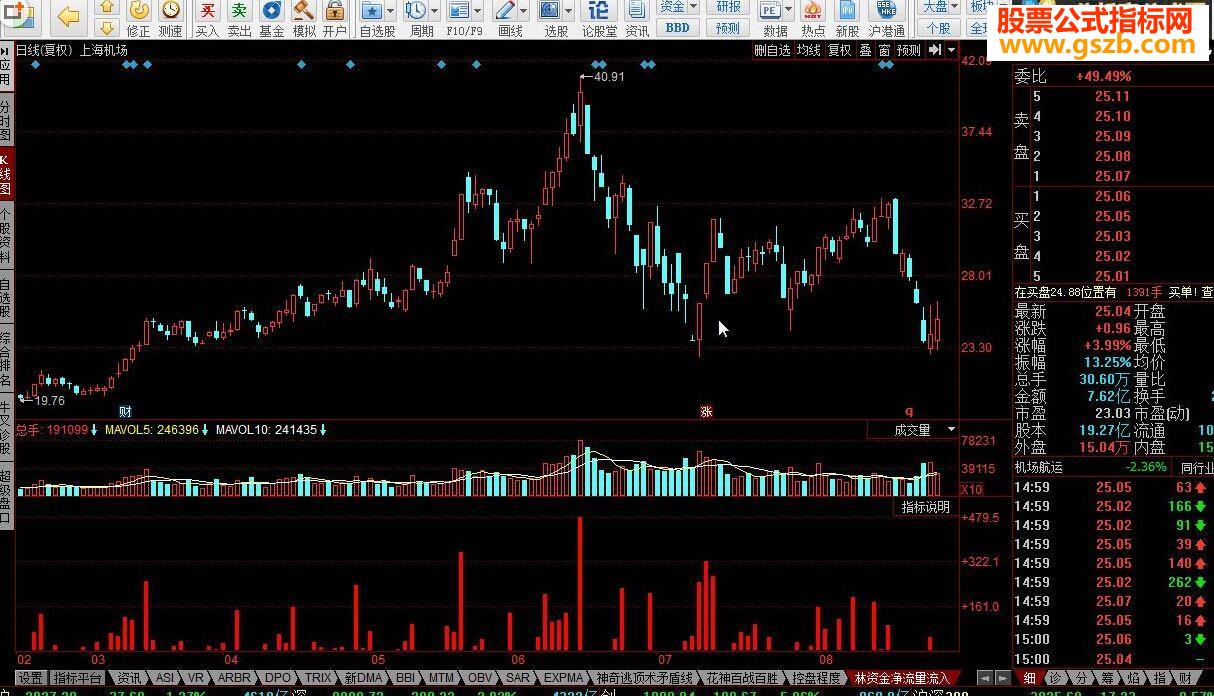The image size is (1214, 696).
Task: Click the up arrow toolbar icon
Action: tap(108, 7)
